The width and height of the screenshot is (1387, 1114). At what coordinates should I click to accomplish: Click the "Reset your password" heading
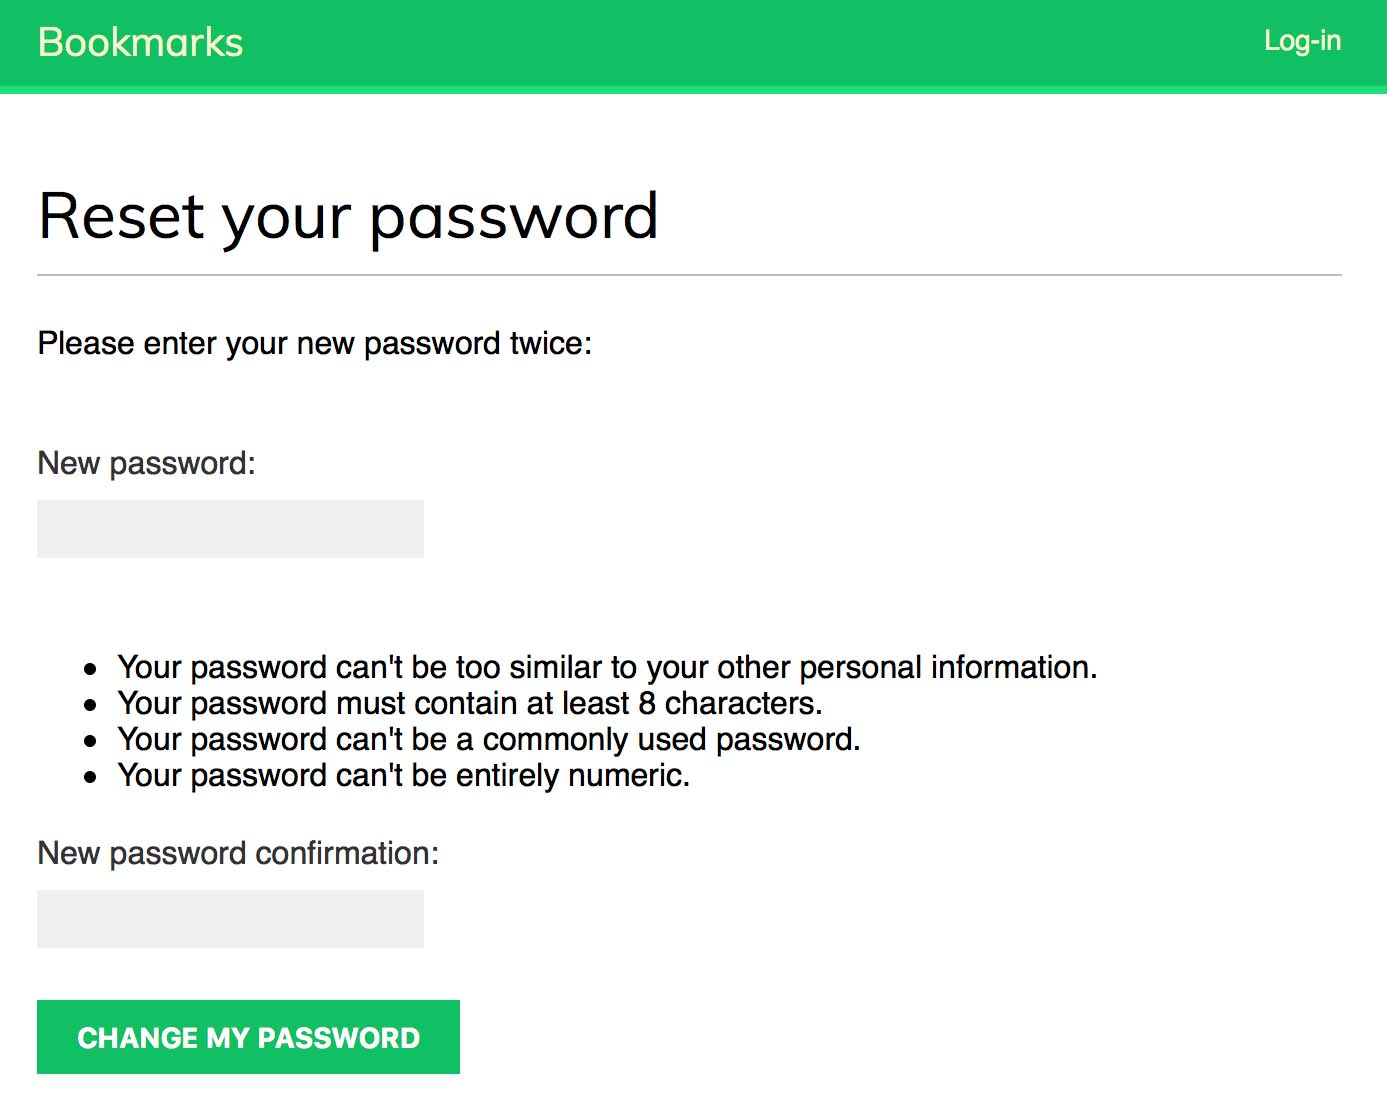click(x=348, y=216)
